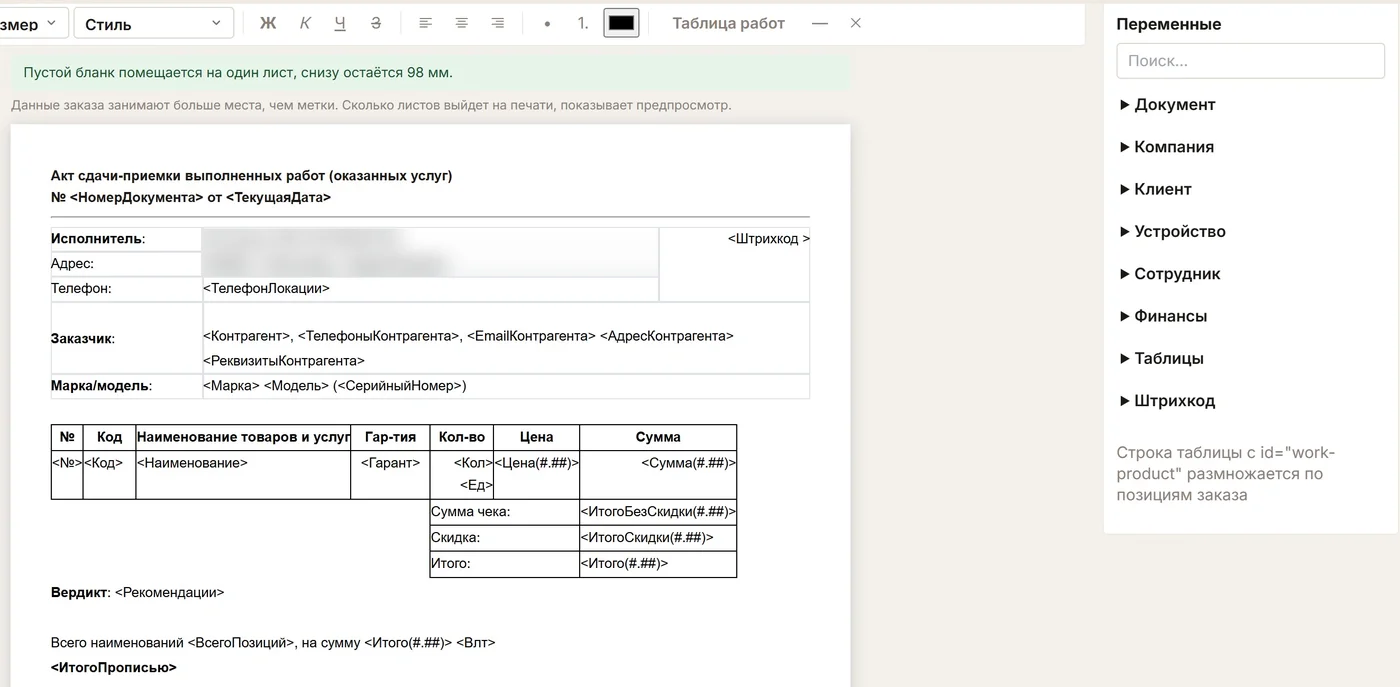This screenshot has width=1400, height=687.
Task: Center align the text
Action: 462,23
